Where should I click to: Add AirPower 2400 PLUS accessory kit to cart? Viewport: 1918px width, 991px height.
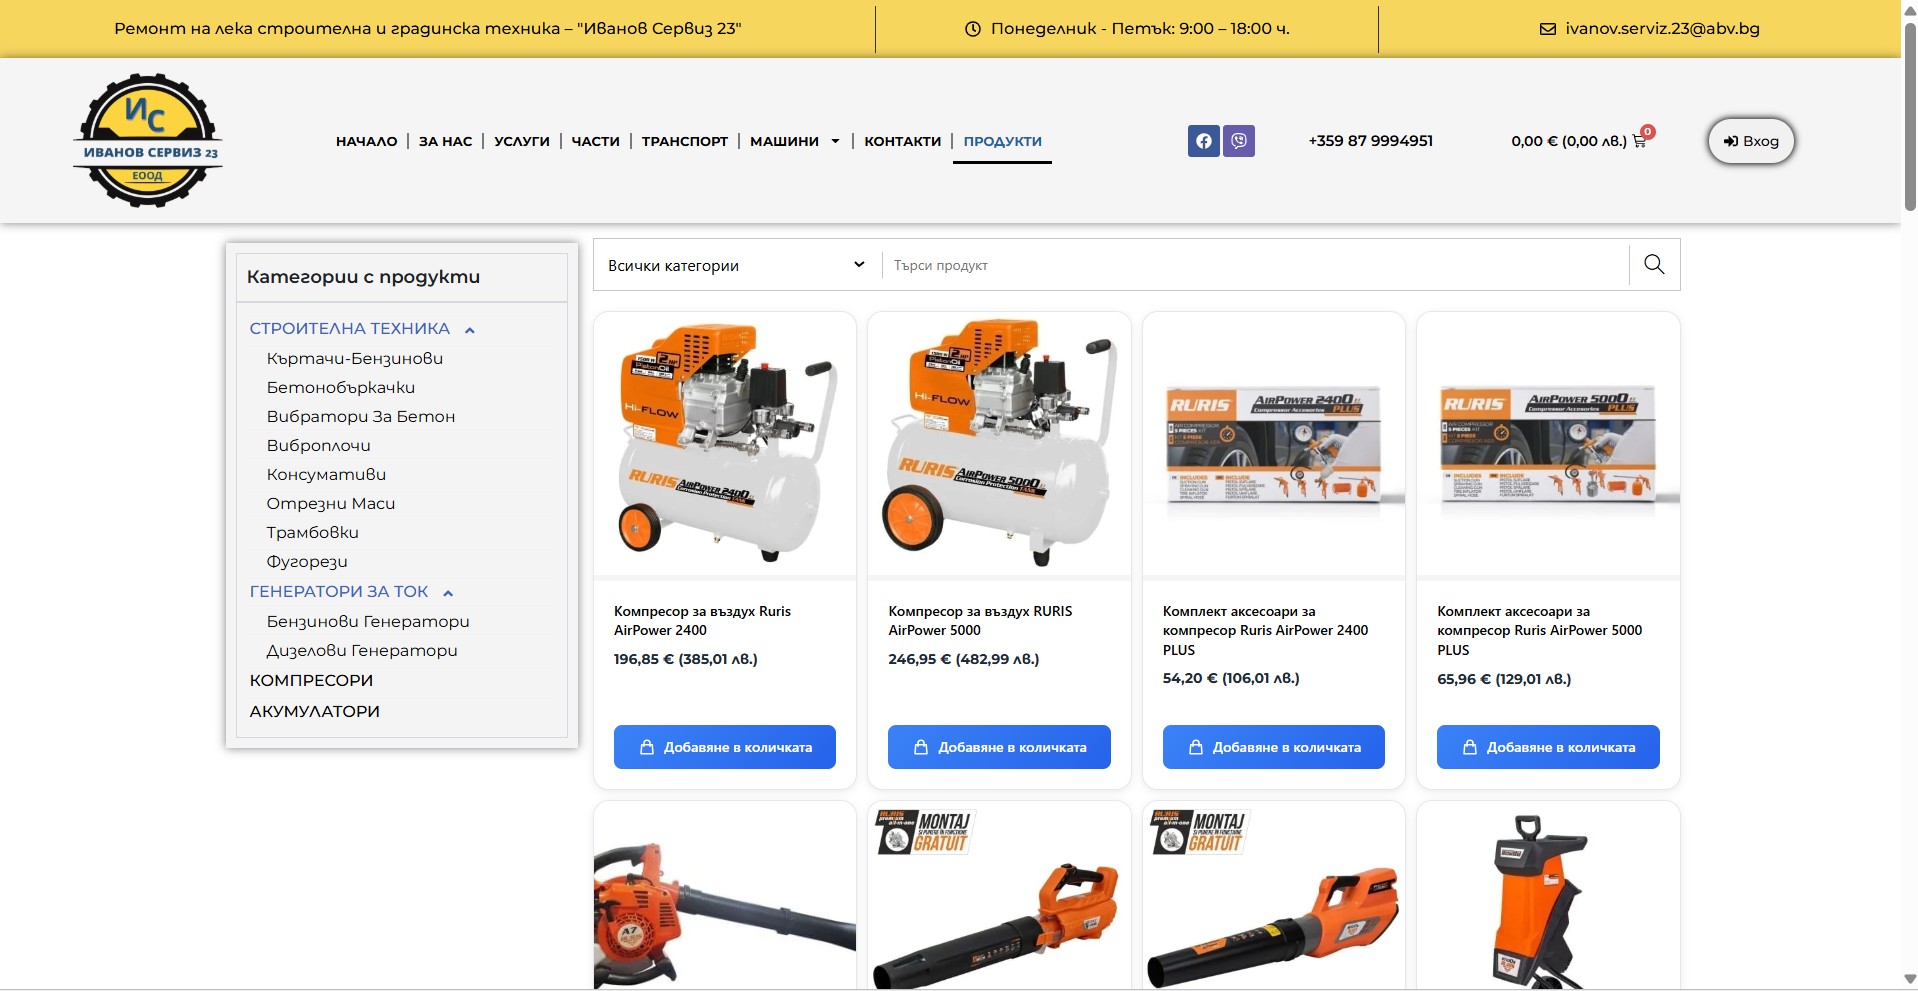pos(1273,747)
